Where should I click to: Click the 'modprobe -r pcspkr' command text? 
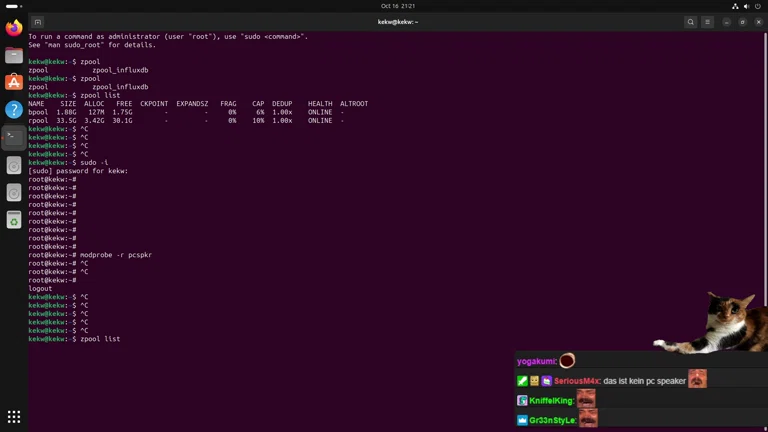coord(116,255)
